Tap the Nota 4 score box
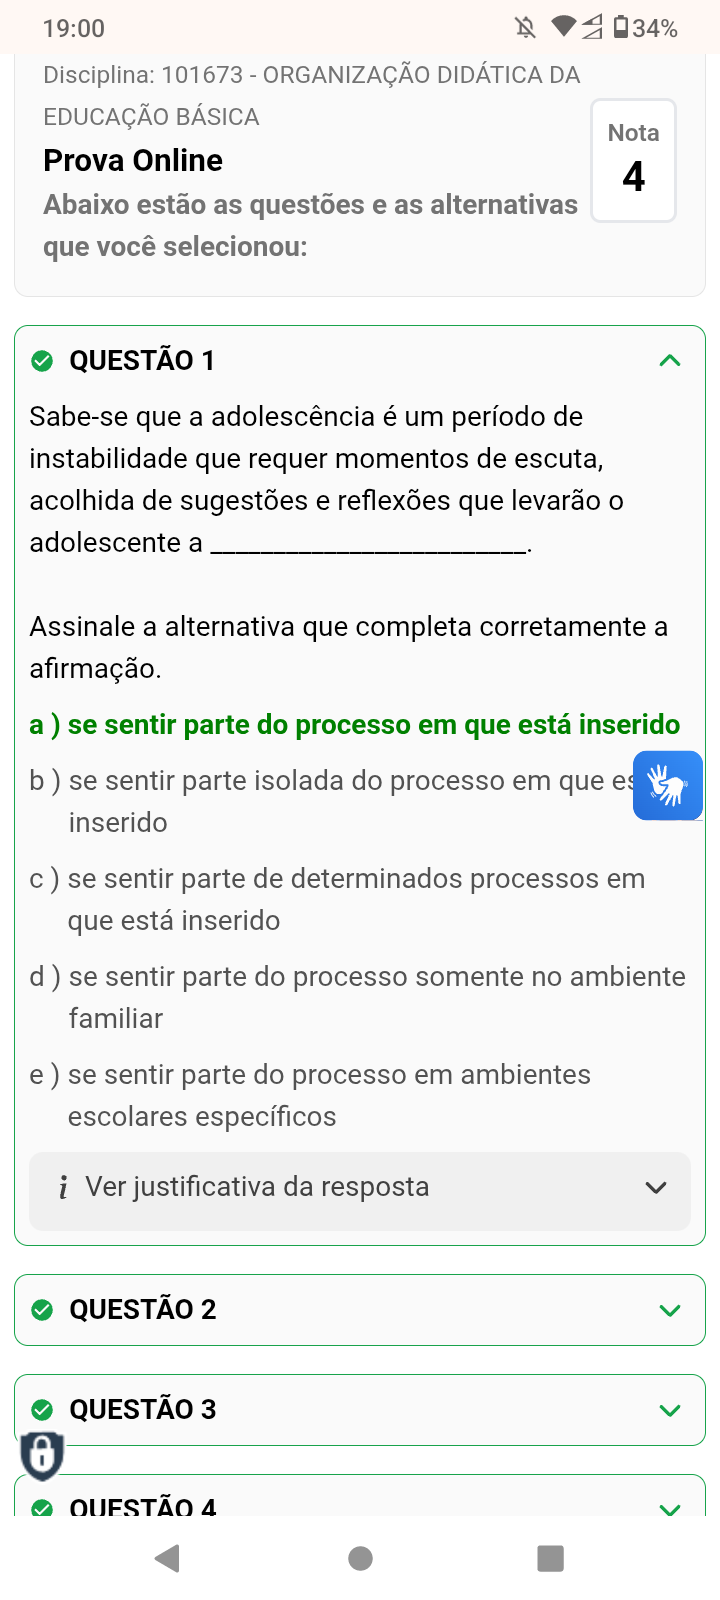This screenshot has height=1600, width=720. [x=633, y=160]
